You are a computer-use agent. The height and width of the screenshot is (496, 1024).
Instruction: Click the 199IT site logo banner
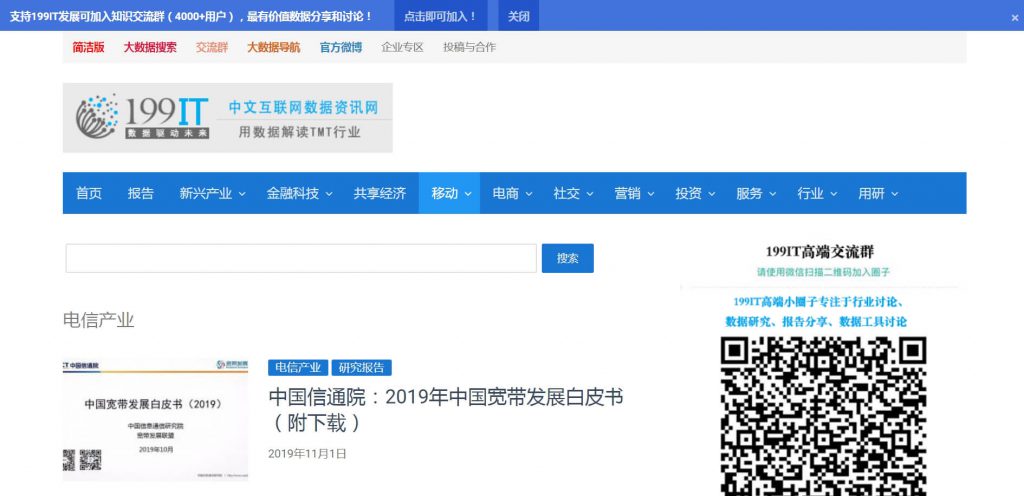click(227, 117)
